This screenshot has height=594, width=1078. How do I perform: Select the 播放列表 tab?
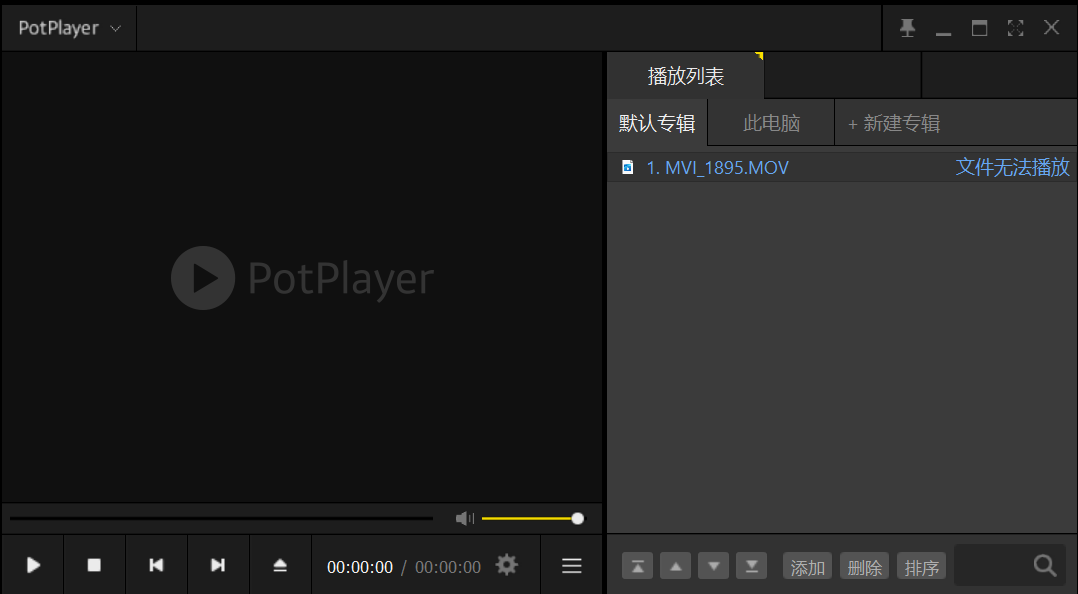coord(685,76)
